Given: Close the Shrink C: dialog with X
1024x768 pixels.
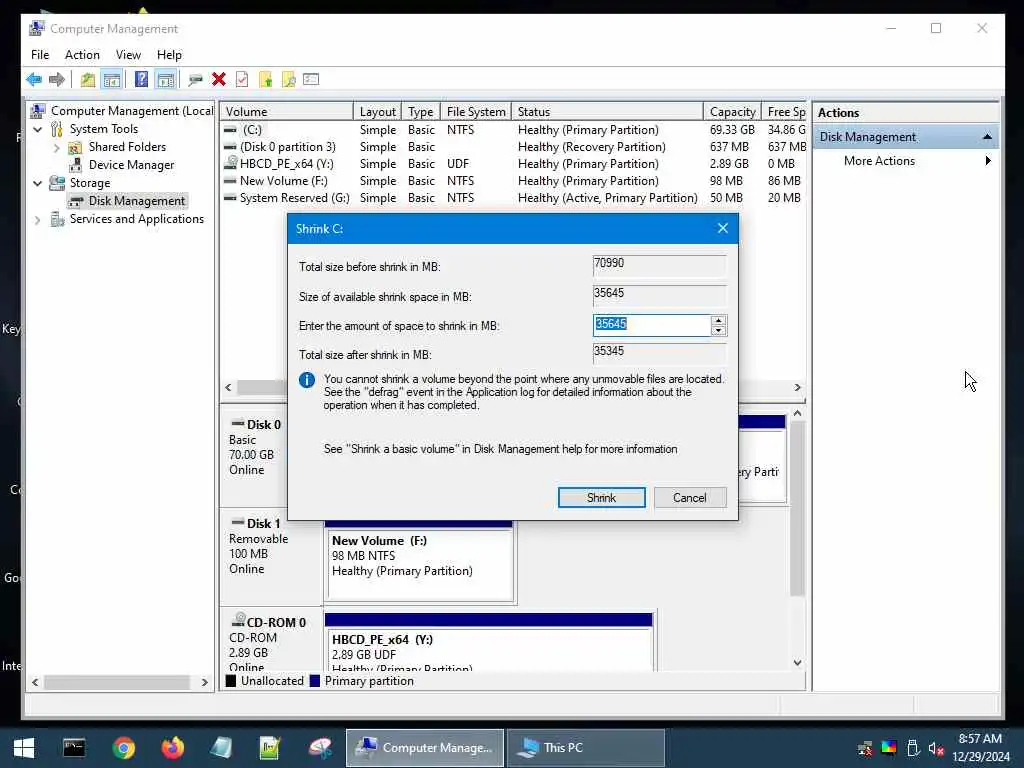Looking at the screenshot, I should pos(722,229).
